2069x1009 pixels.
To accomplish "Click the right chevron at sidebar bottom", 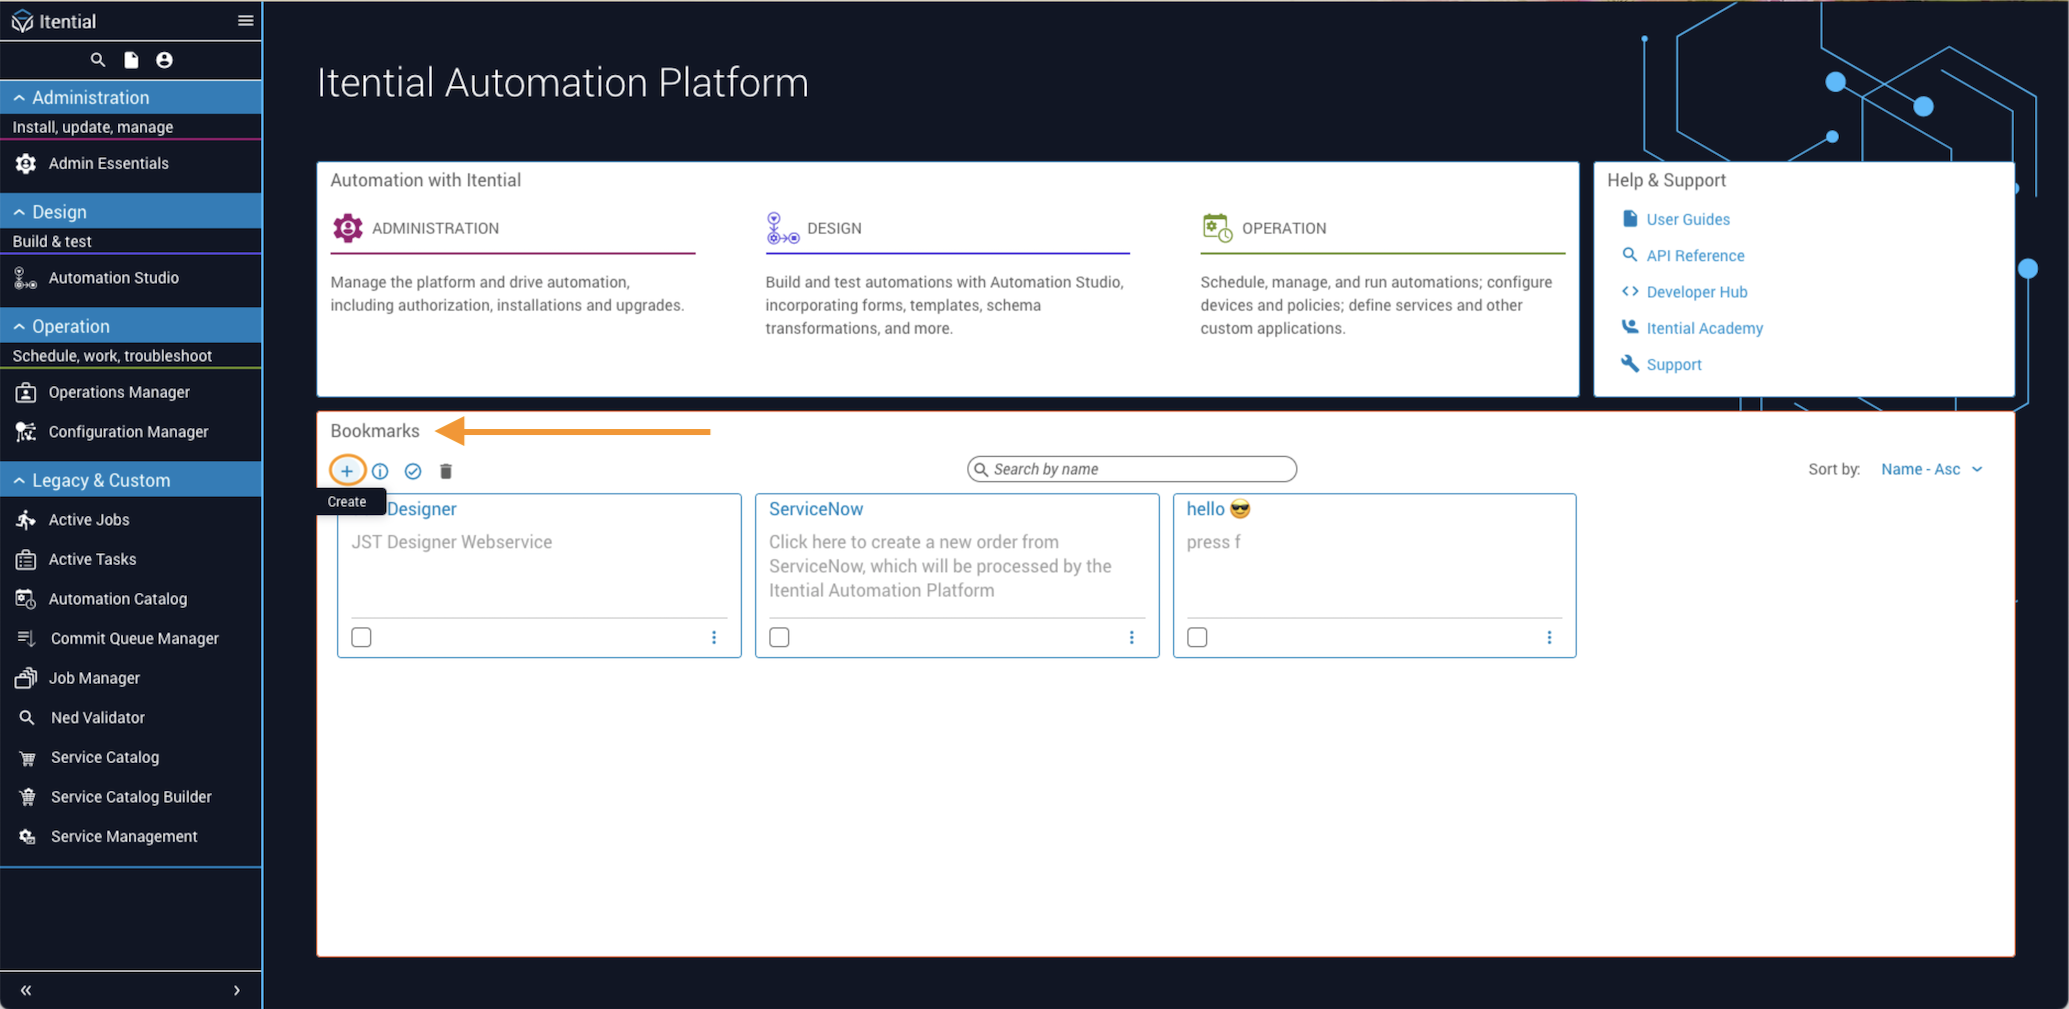I will pos(237,990).
